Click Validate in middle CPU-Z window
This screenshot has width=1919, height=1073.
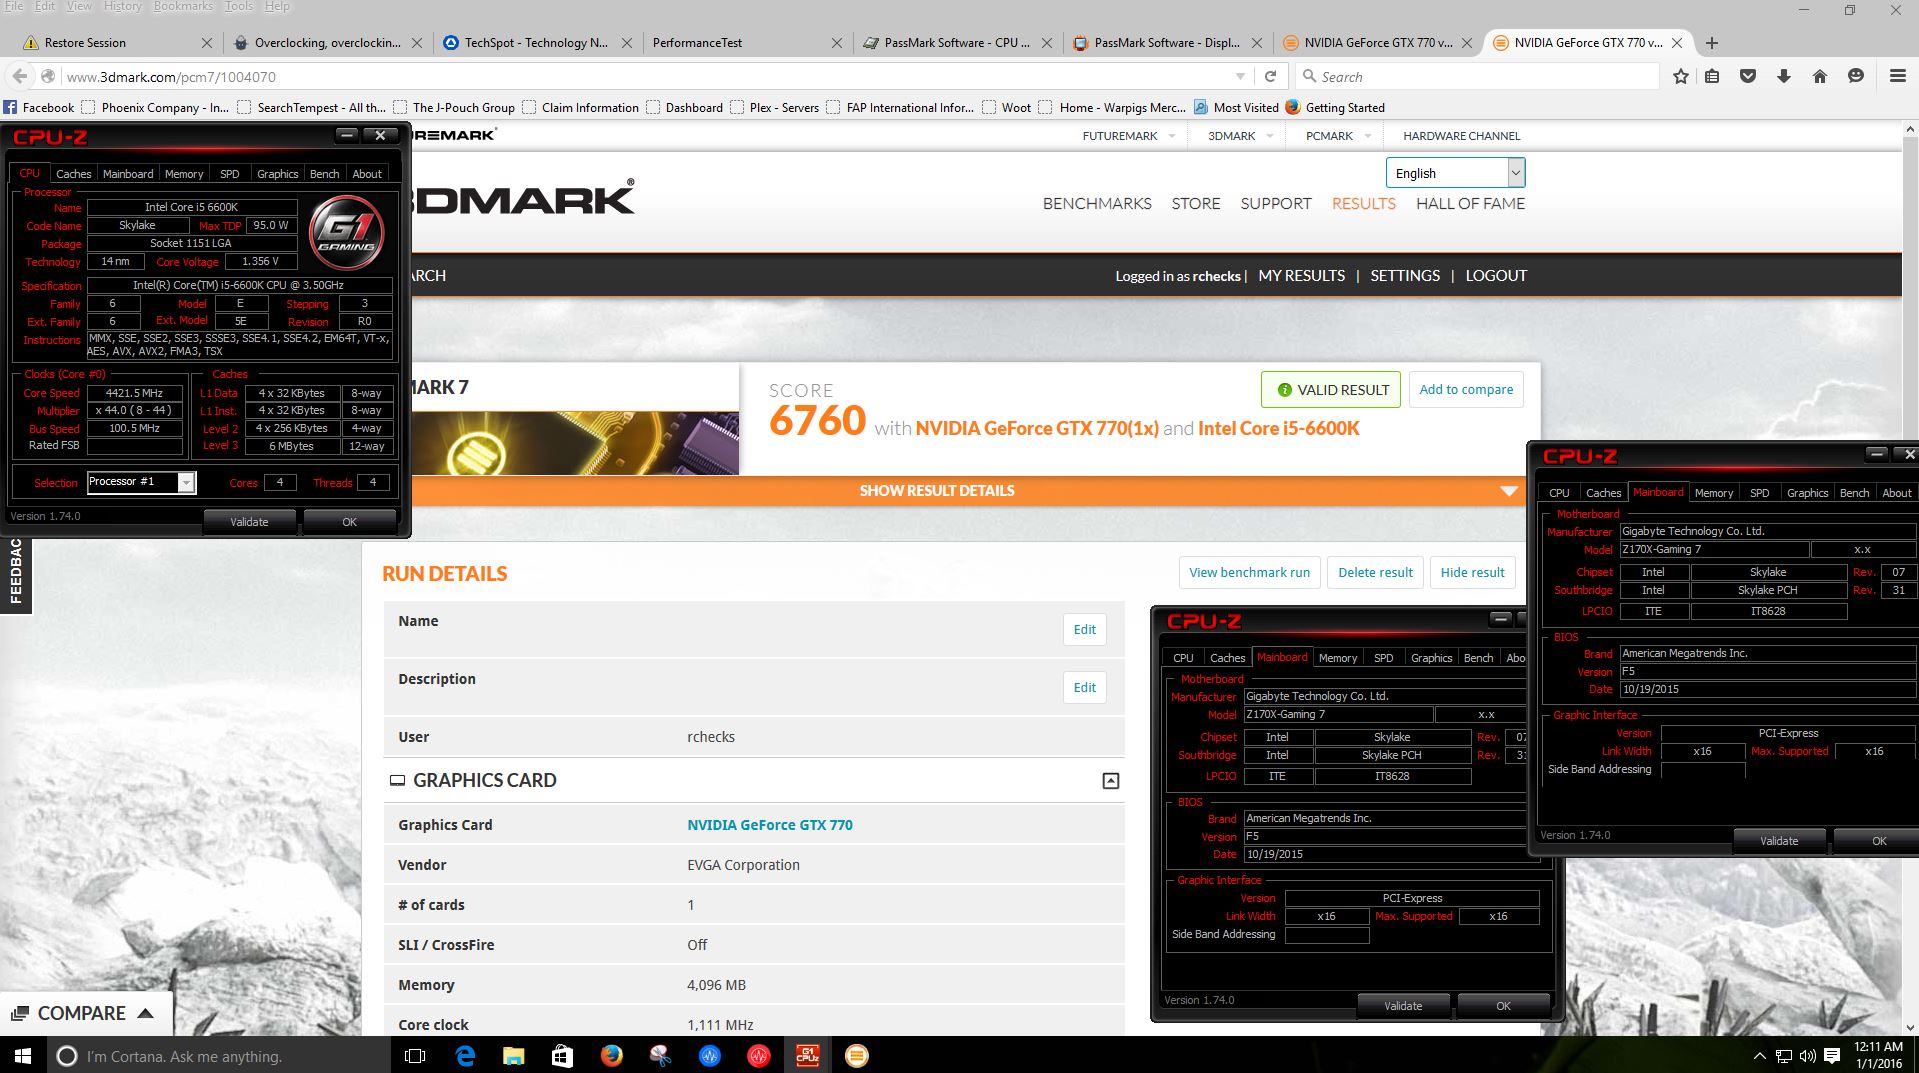[x=1403, y=1006]
